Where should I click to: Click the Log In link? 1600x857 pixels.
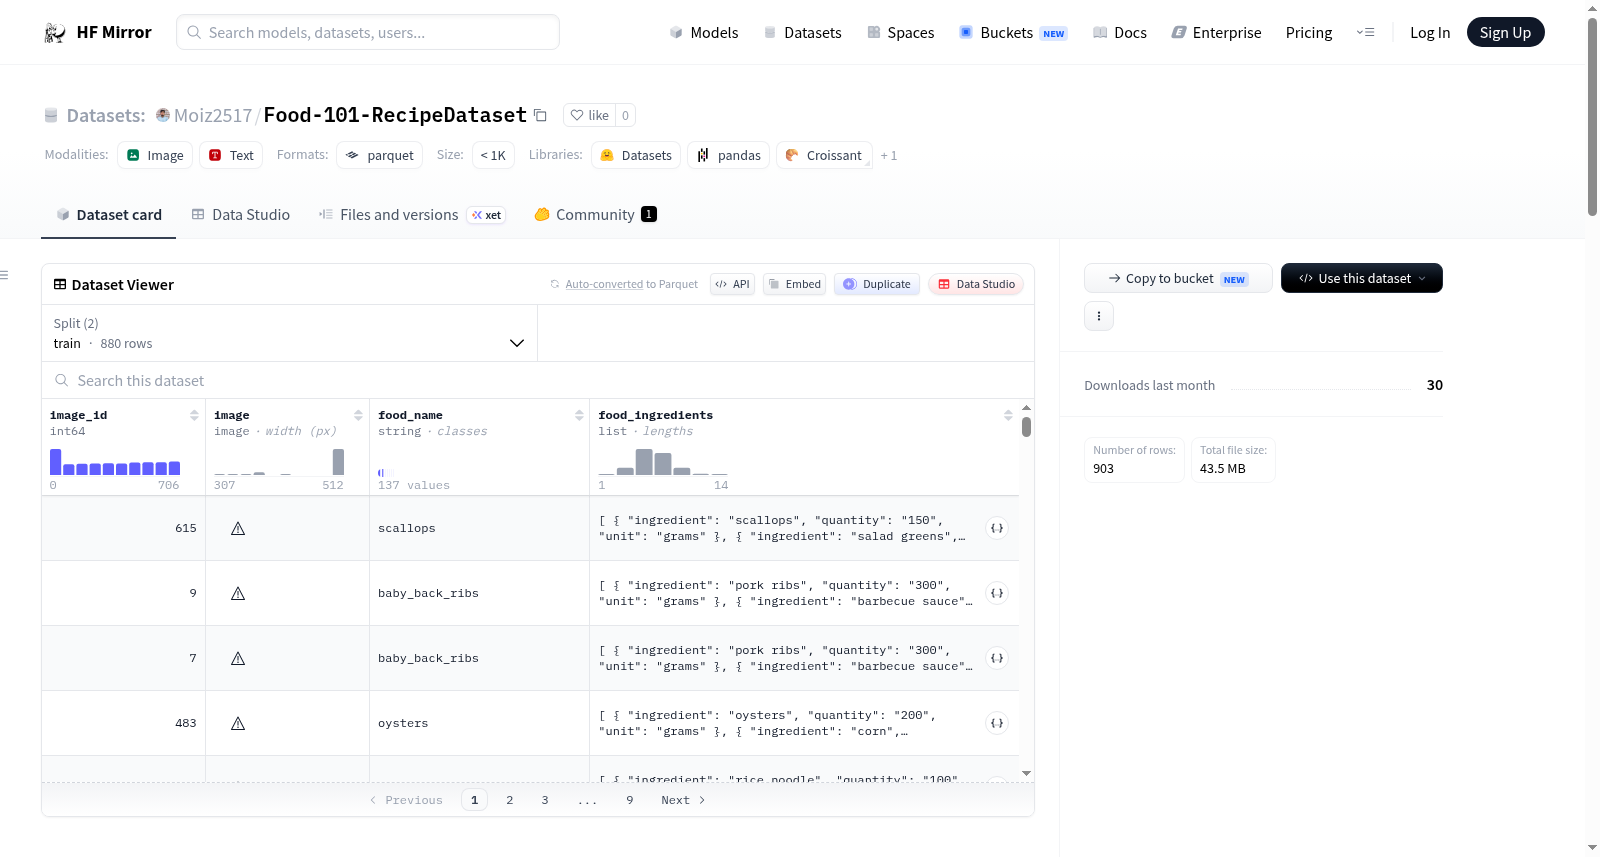(1430, 33)
